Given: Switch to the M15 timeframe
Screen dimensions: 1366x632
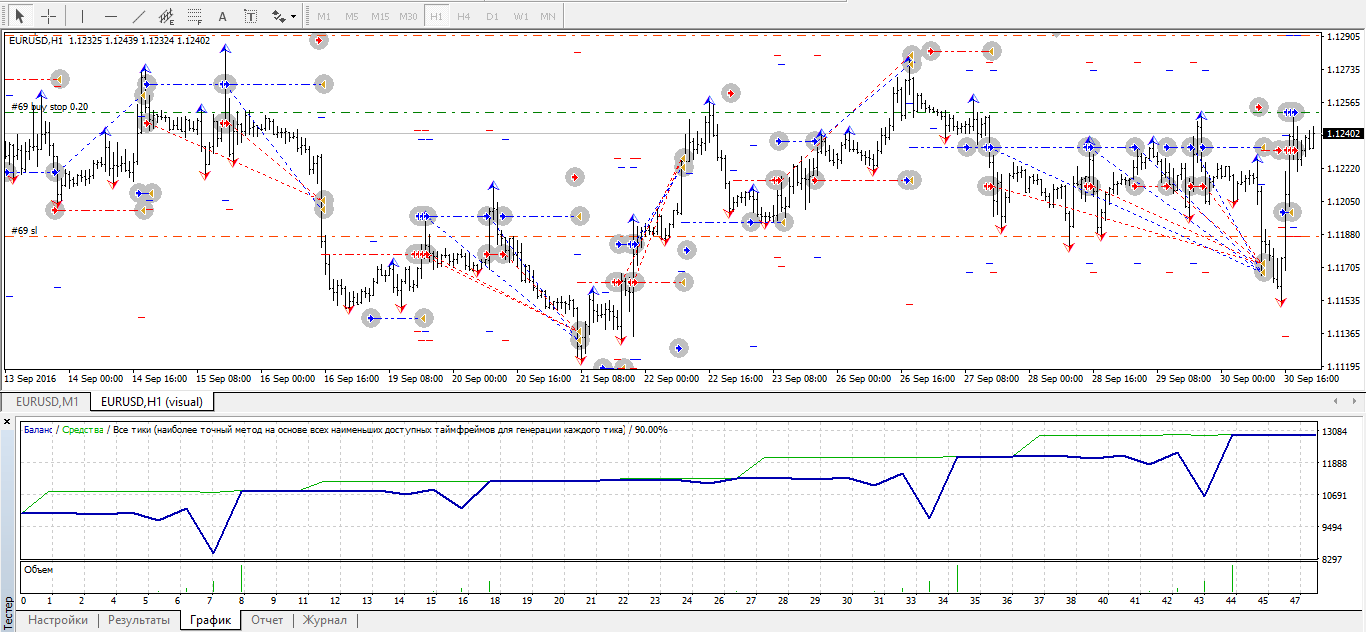Looking at the screenshot, I should tap(380, 17).
